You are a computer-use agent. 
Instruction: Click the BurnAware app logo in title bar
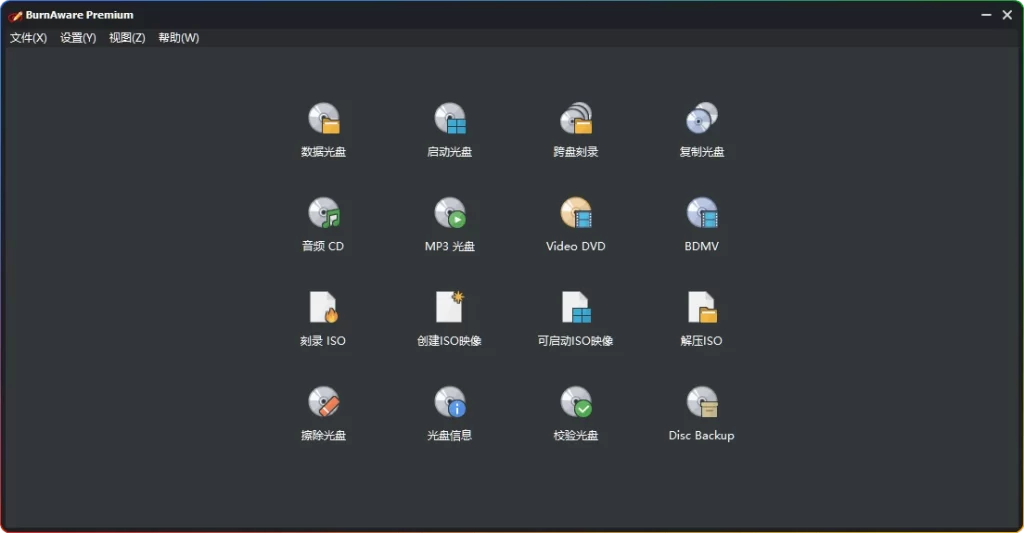click(x=16, y=16)
